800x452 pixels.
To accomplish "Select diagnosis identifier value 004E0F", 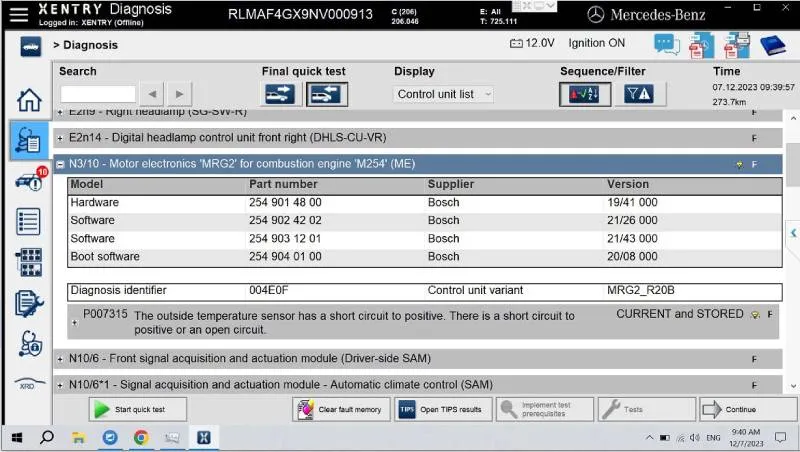I will click(268, 290).
